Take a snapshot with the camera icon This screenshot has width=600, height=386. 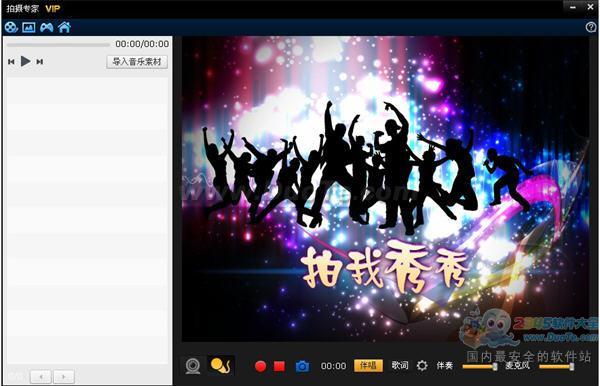(x=302, y=366)
